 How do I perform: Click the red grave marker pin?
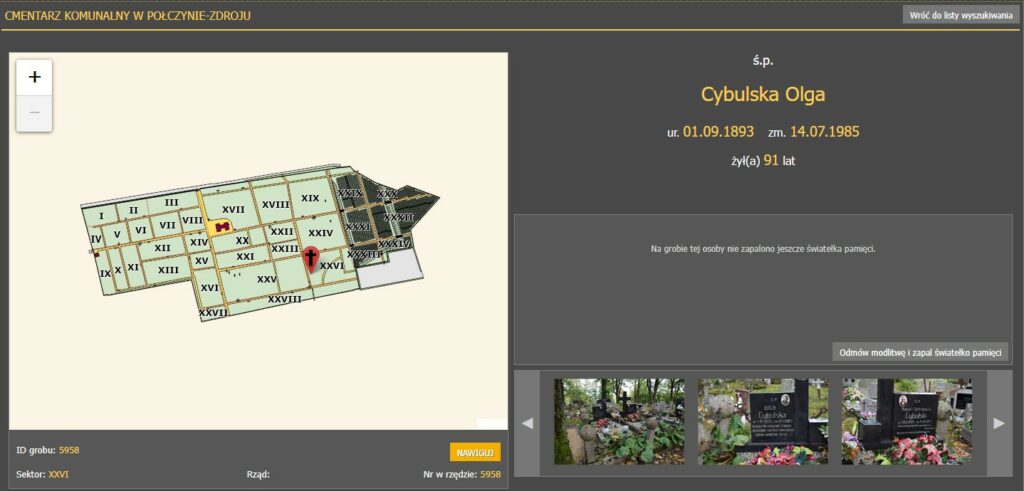(310, 259)
